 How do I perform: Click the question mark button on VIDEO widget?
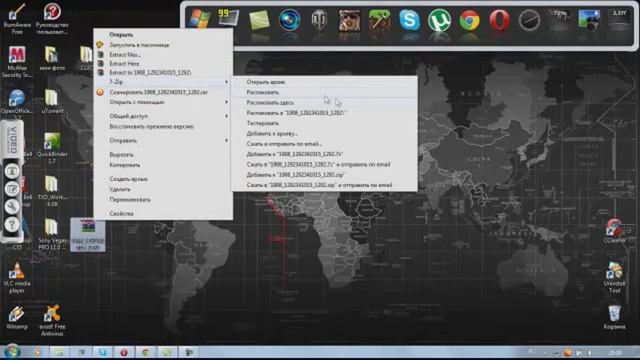coord(12,224)
